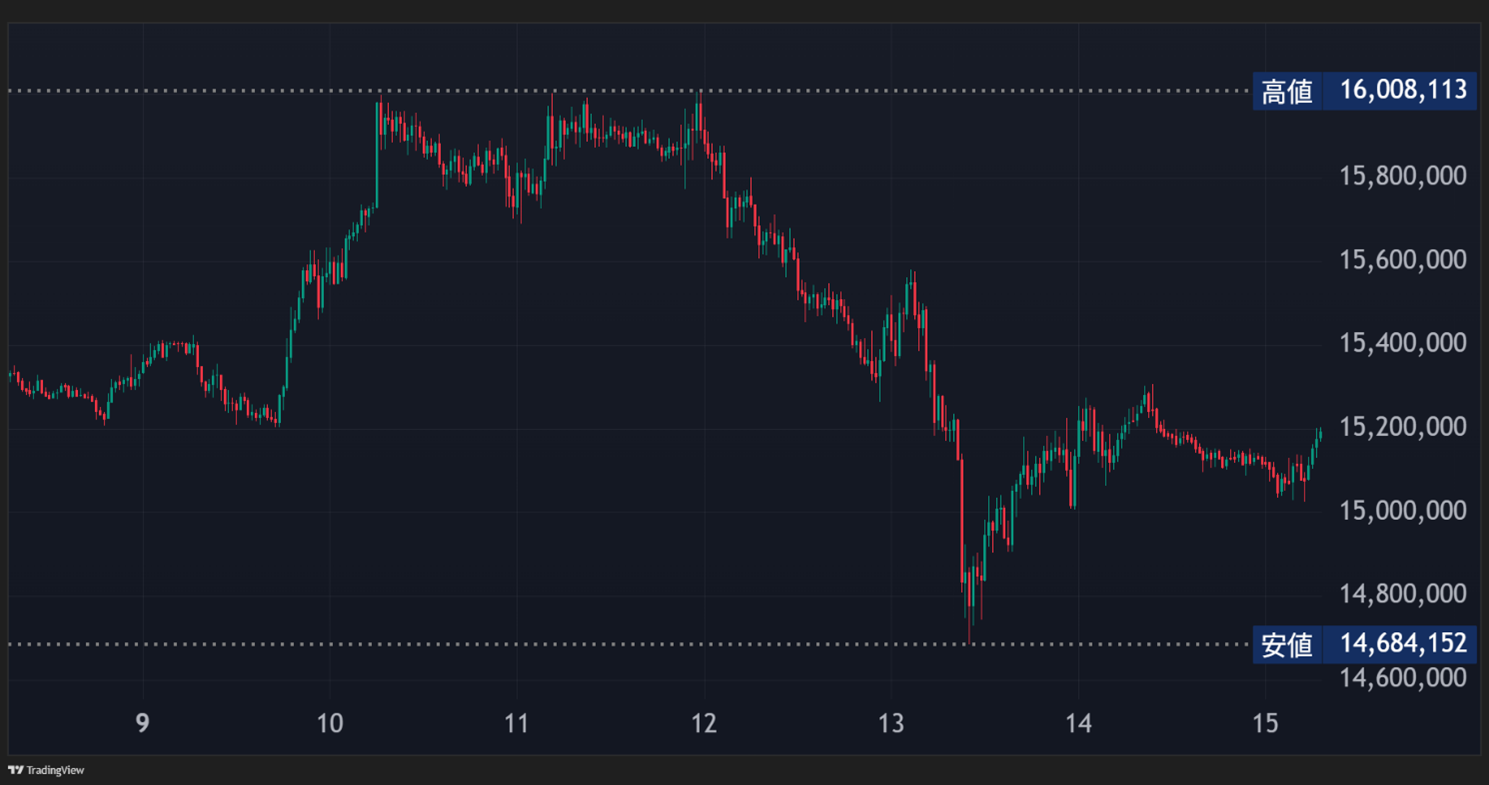The width and height of the screenshot is (1489, 785).
Task: Select date 12 on the time axis
Action: pos(704,723)
